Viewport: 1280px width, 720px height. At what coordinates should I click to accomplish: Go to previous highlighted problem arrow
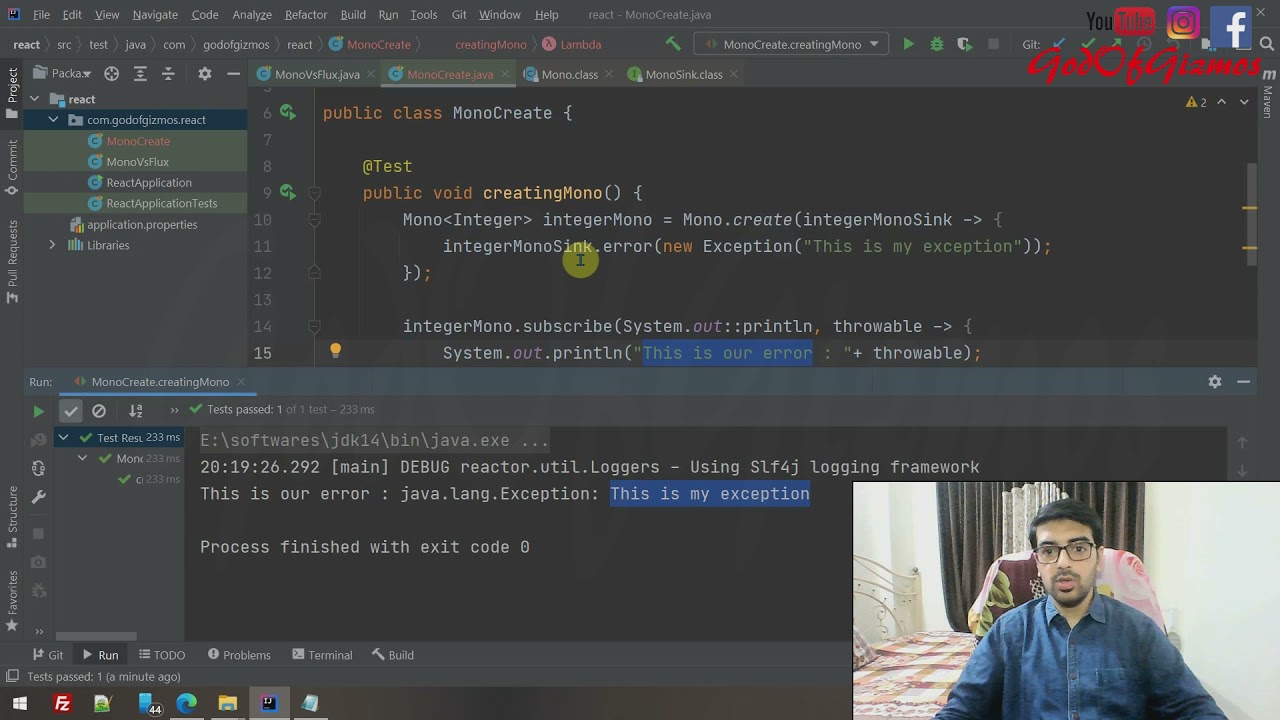coord(1222,102)
